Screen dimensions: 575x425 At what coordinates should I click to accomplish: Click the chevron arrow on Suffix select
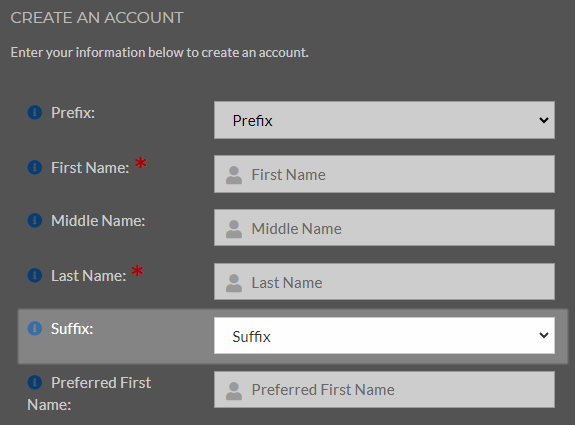[x=544, y=335]
